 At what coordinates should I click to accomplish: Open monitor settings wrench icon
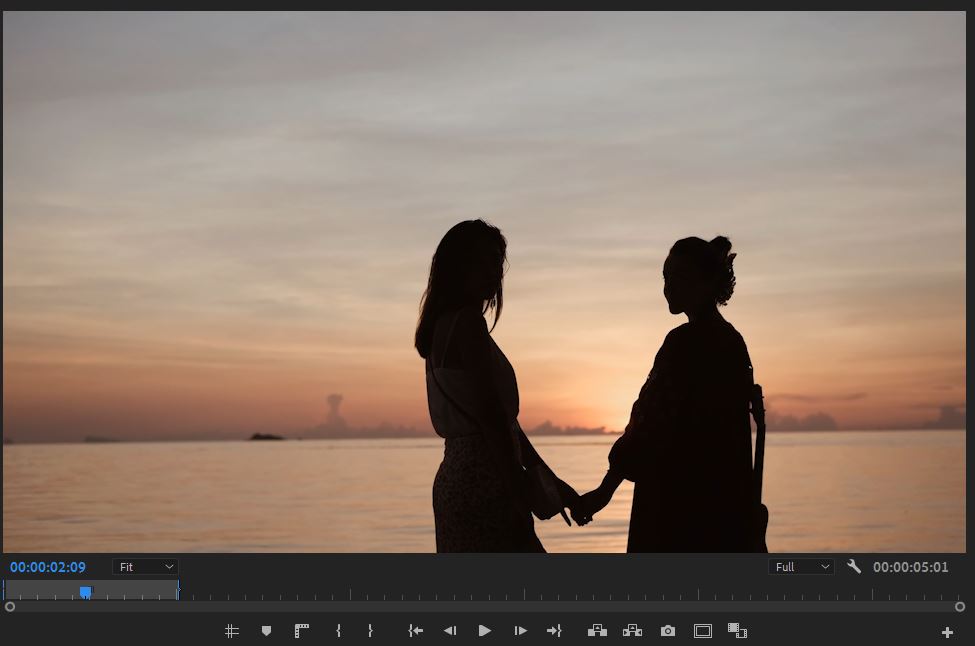click(x=854, y=566)
